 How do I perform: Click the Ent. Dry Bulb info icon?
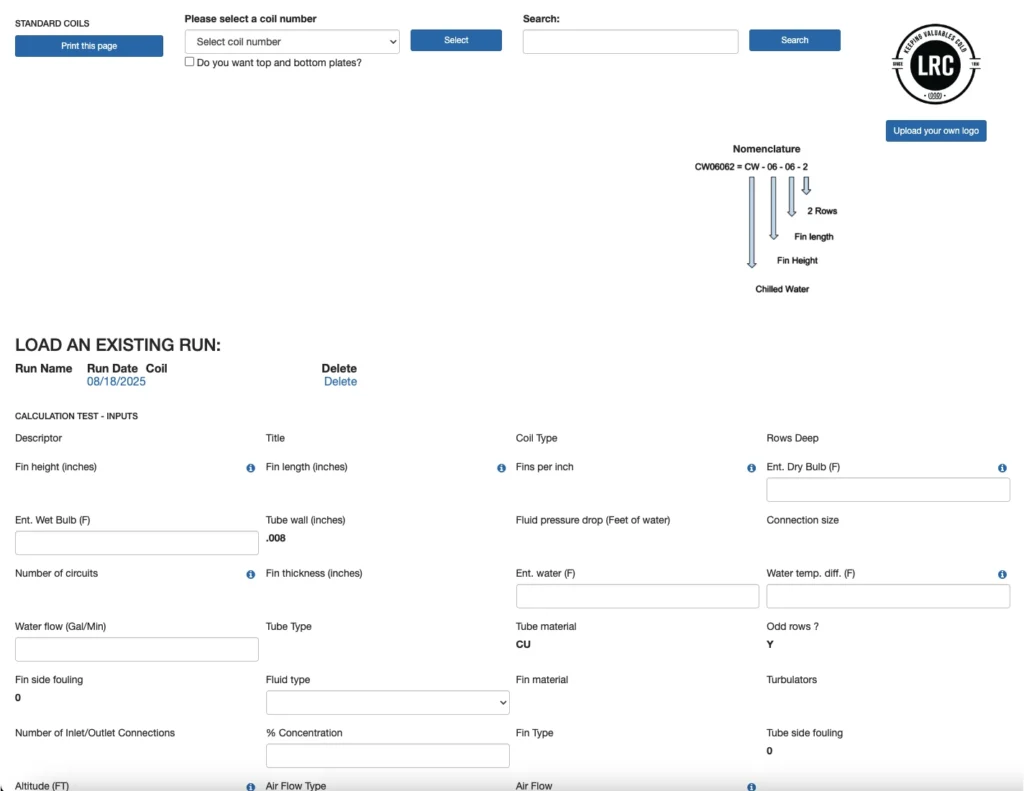coord(1001,468)
